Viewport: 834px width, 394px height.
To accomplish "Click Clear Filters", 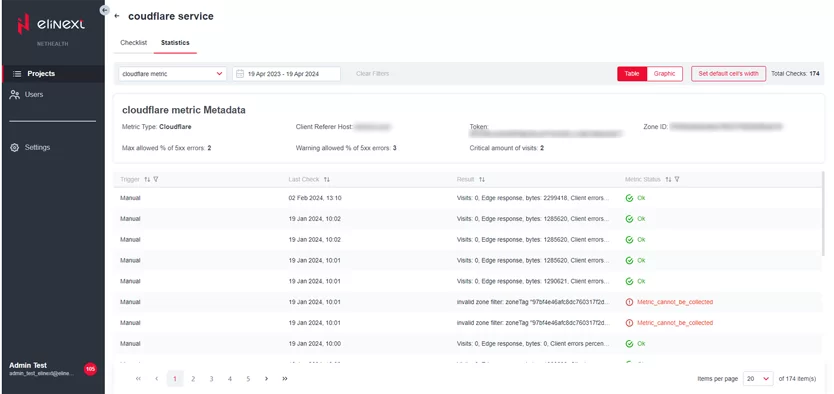I will (x=372, y=74).
